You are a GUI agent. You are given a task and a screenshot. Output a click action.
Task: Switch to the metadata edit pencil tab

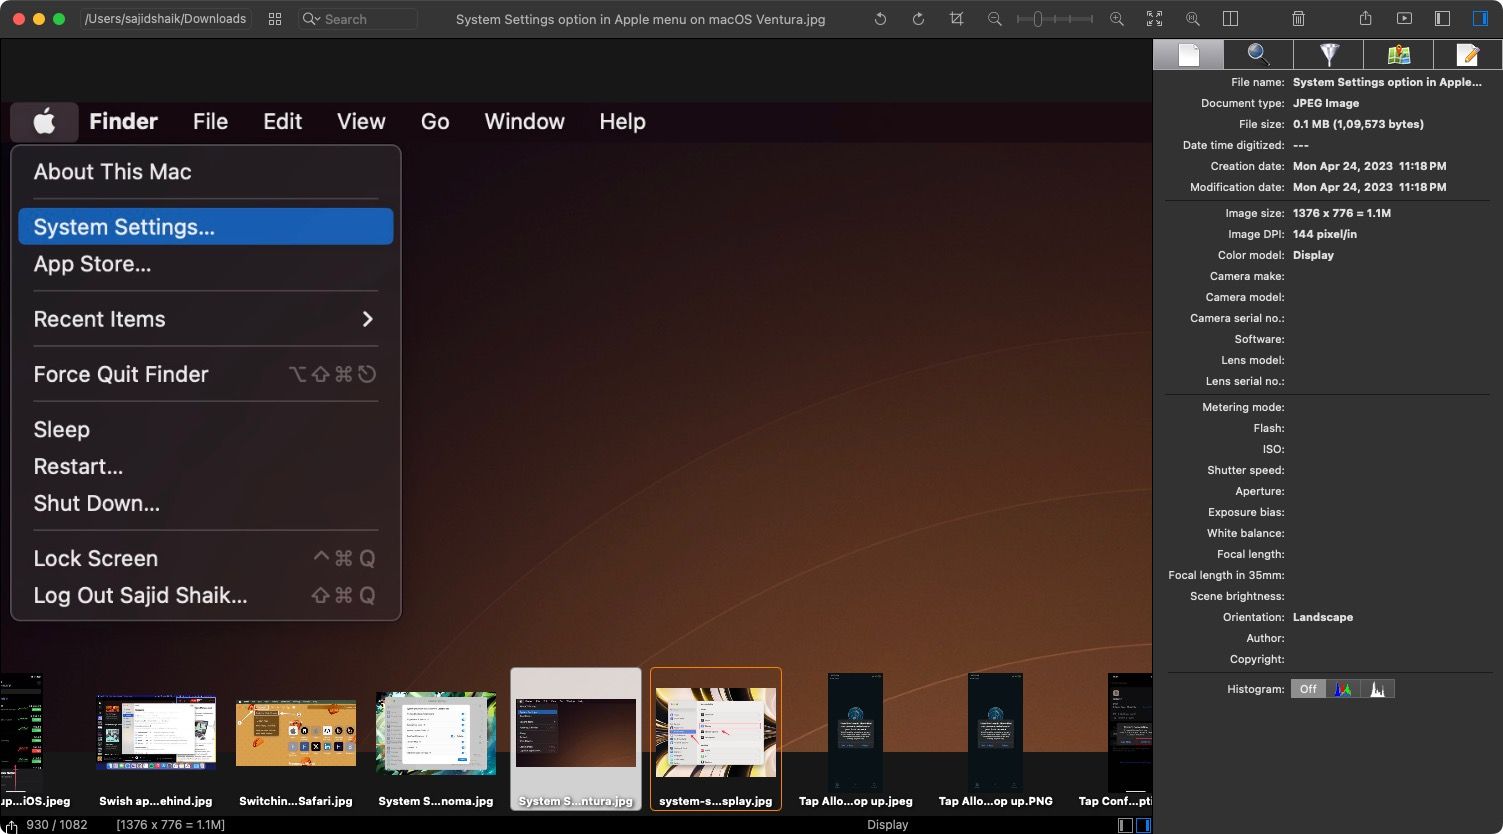[x=1469, y=55]
